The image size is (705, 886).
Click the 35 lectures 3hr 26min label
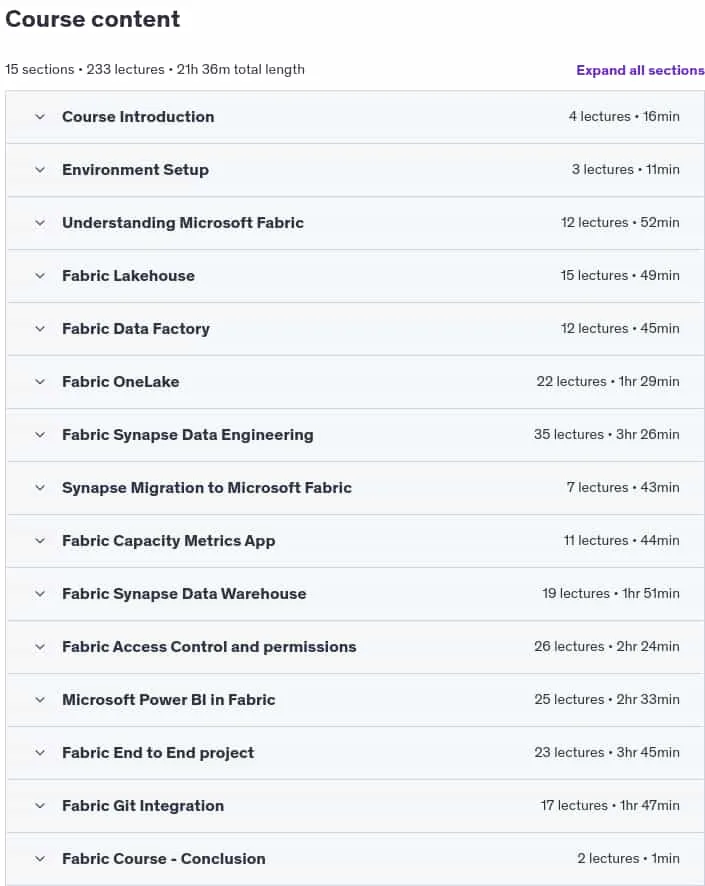(x=607, y=435)
